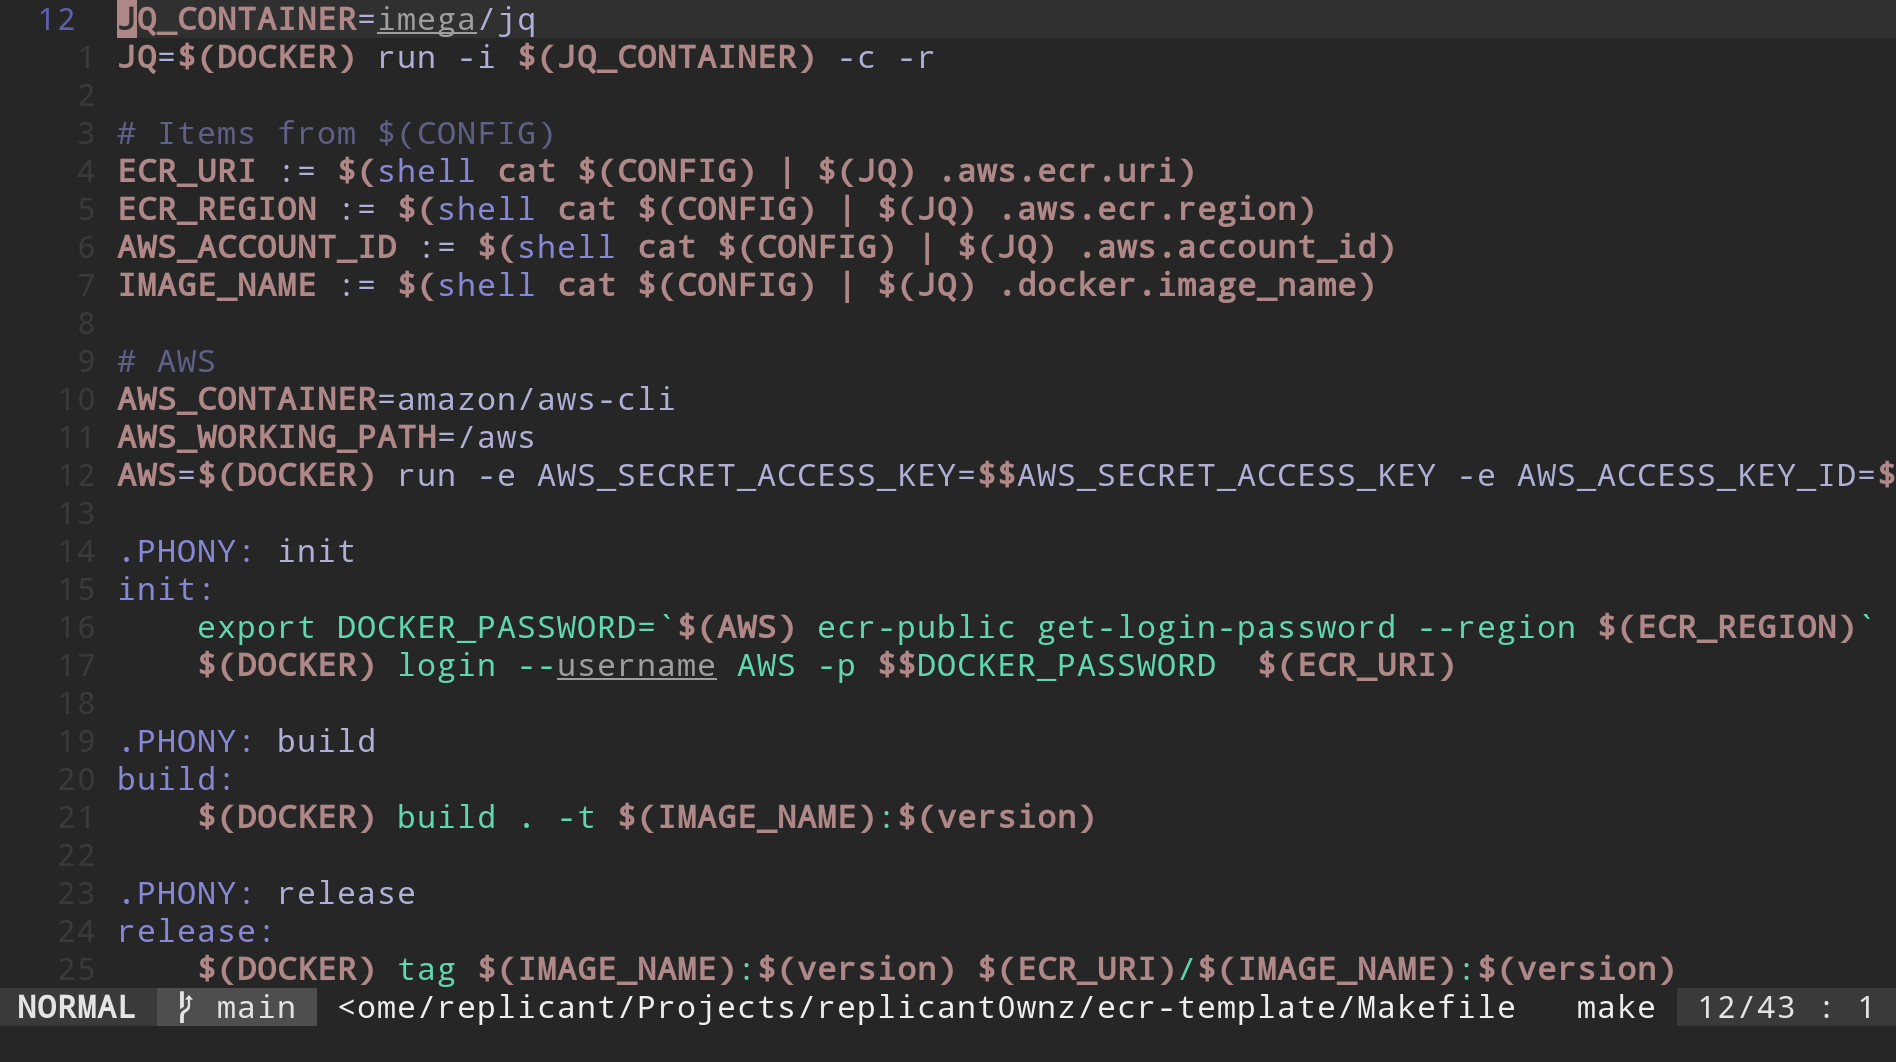
Task: Click the underlined username flag text
Action: tap(636, 665)
